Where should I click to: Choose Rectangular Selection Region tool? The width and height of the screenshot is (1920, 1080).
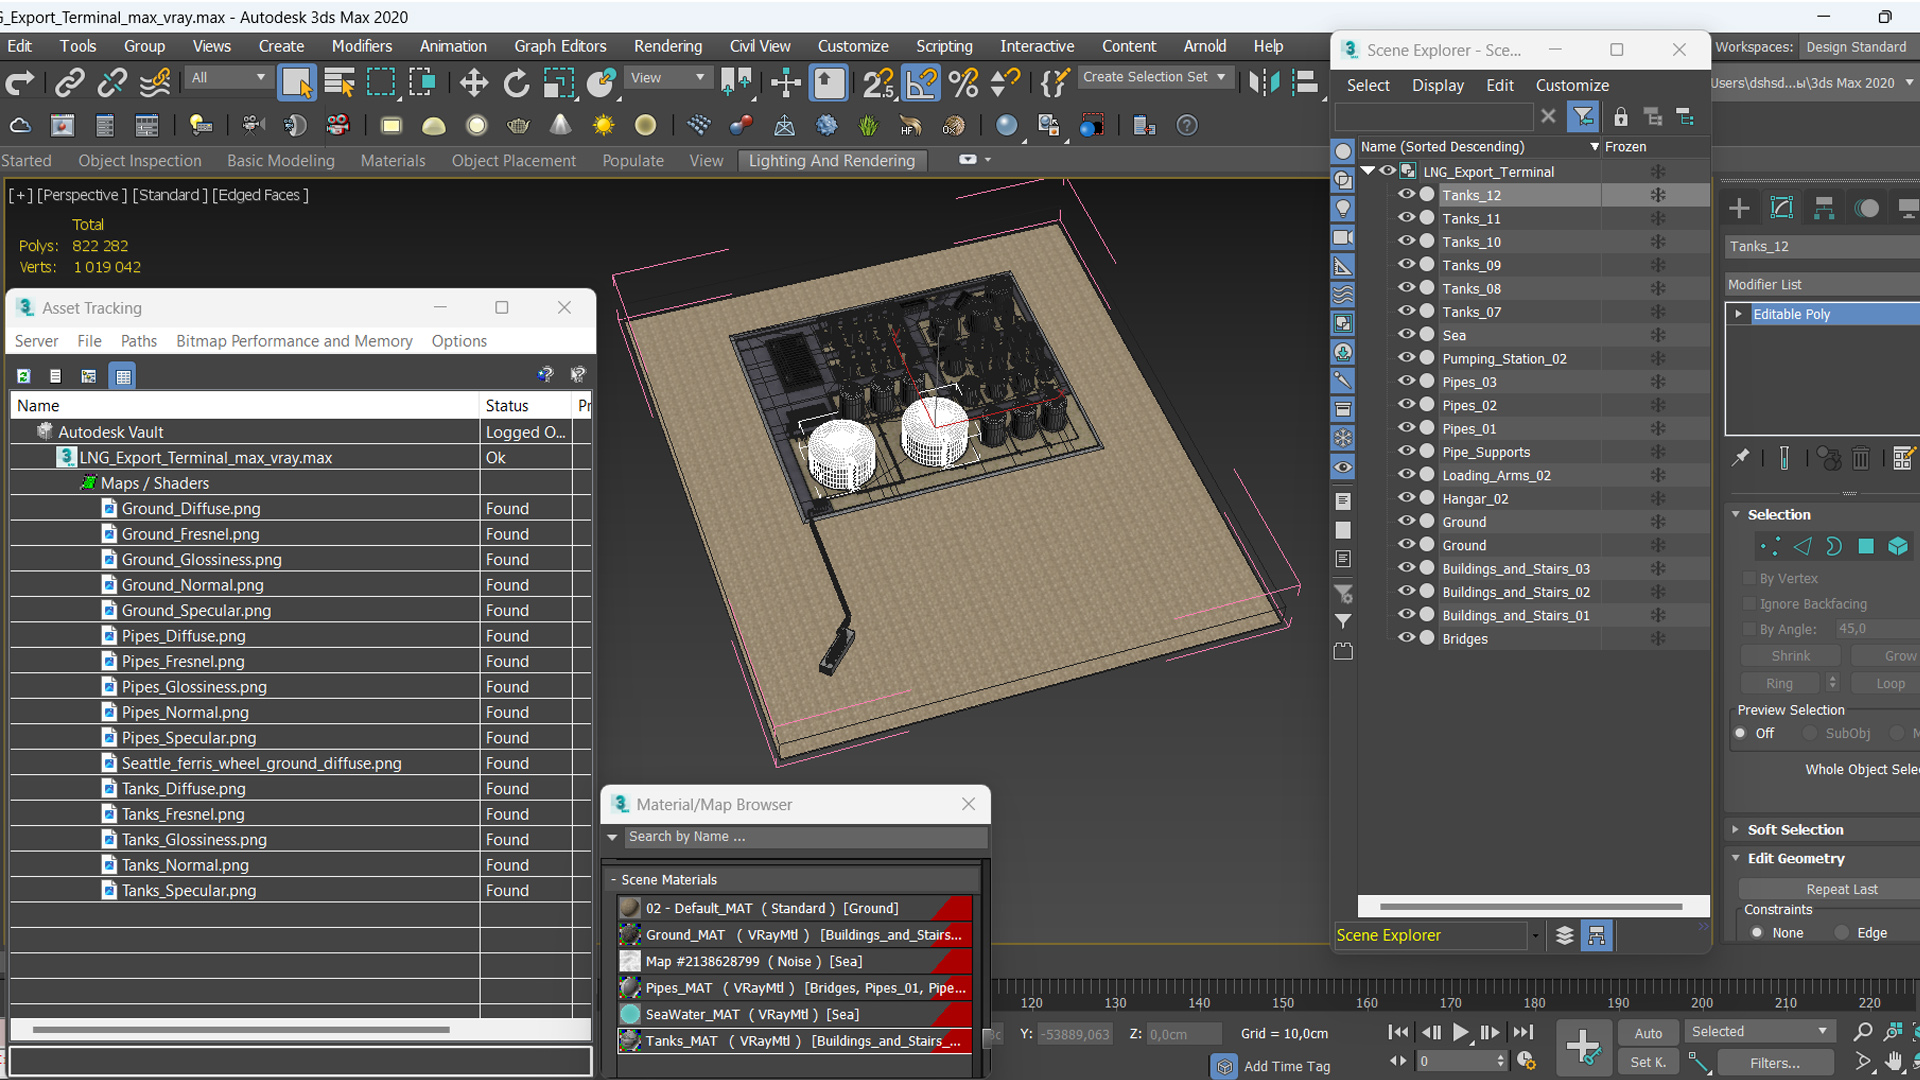pos(381,83)
